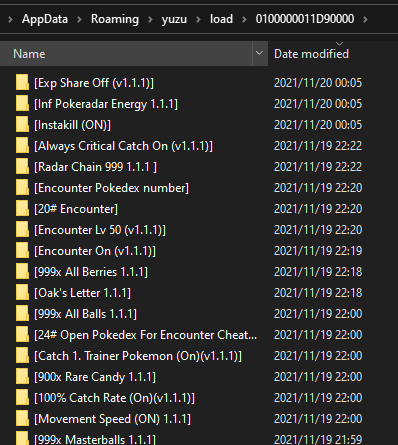Select [Encounter Pokedex number] folder name
398x445 pixels.
[111, 188]
